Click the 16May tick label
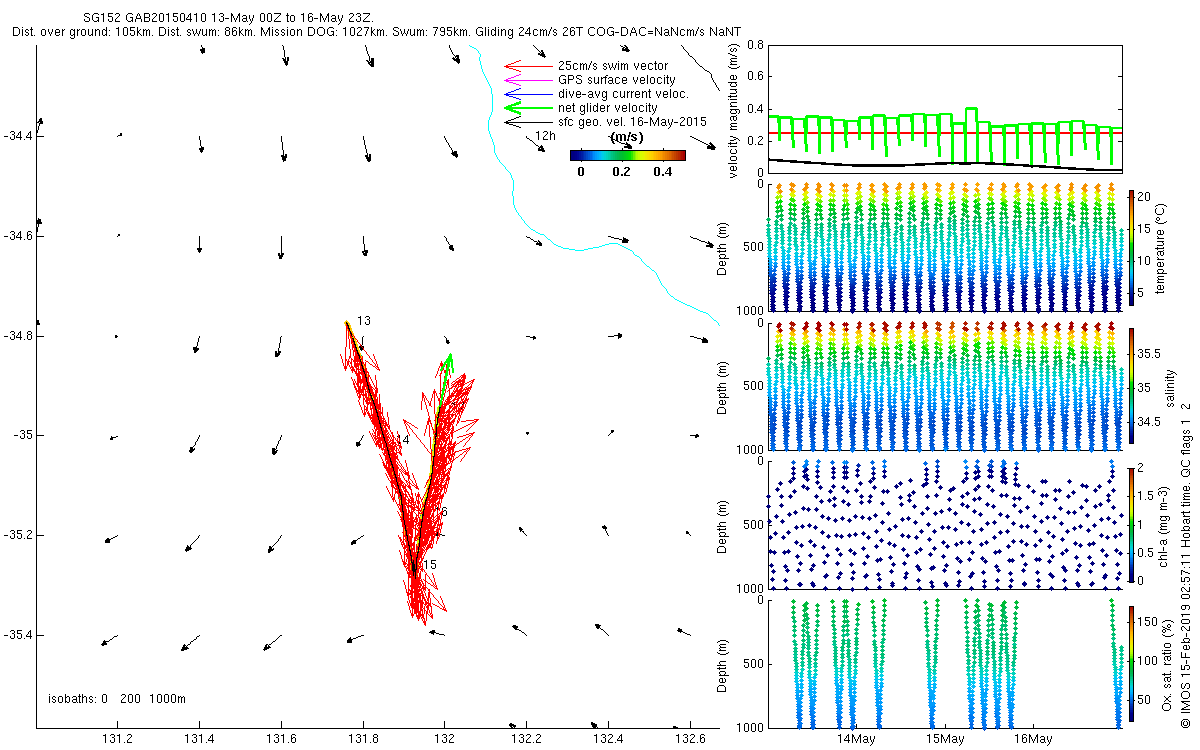 tap(1032, 739)
